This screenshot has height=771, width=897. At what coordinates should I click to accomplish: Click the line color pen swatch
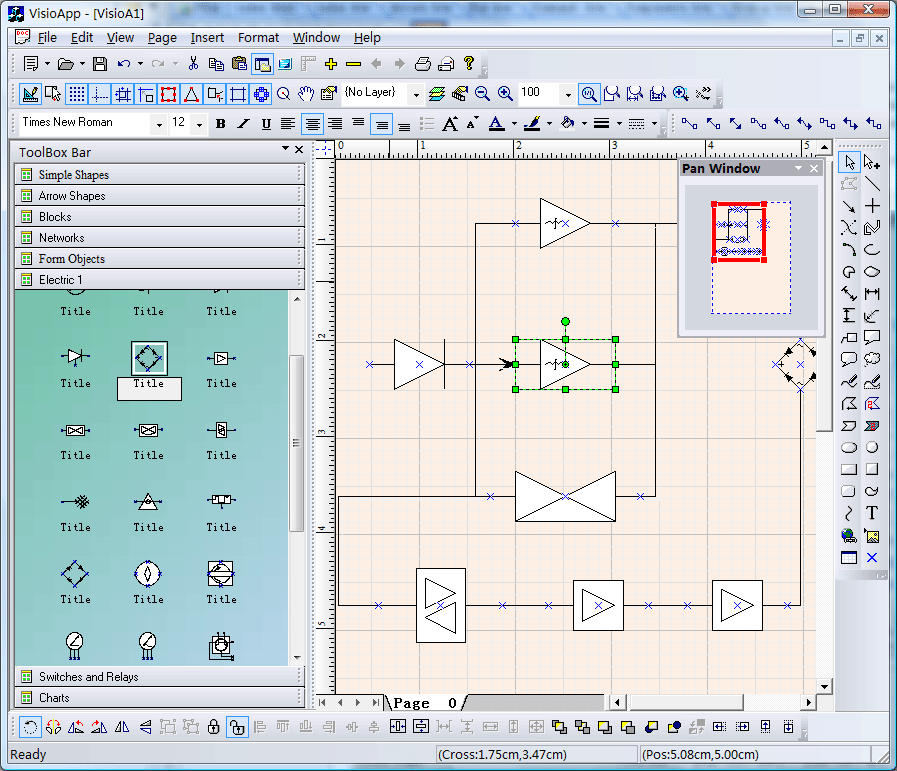(532, 124)
